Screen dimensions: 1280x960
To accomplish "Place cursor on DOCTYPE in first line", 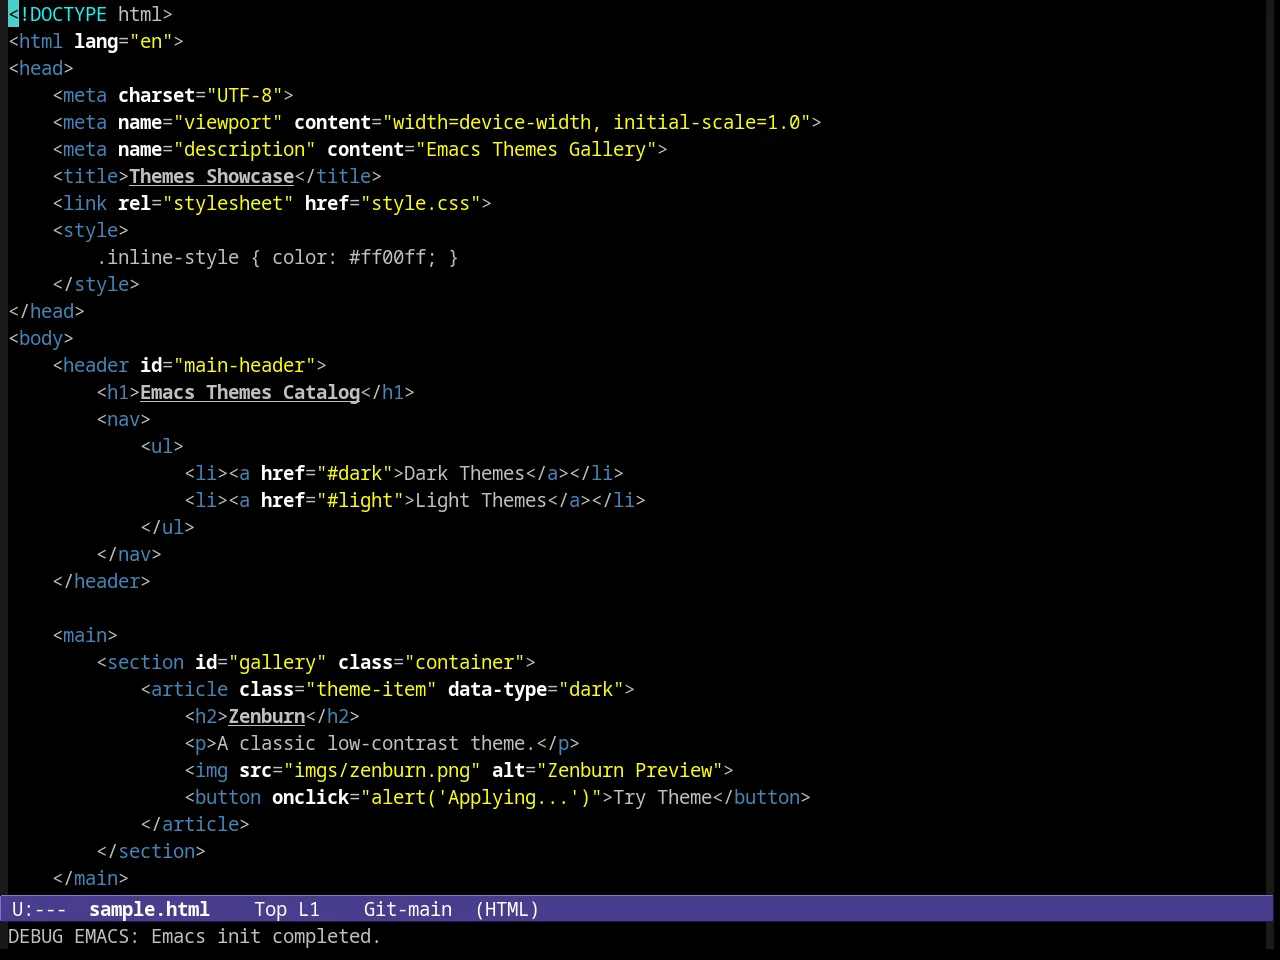I will coord(68,14).
